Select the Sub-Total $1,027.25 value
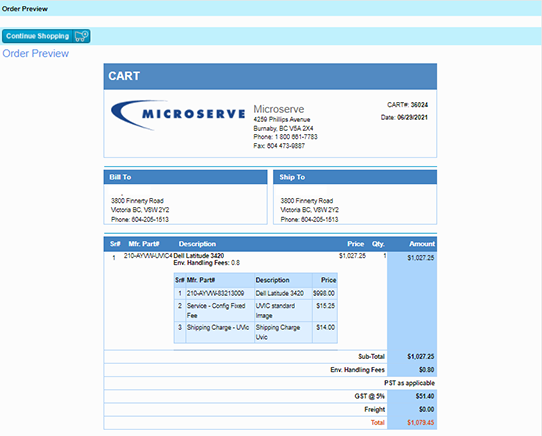 click(420, 357)
